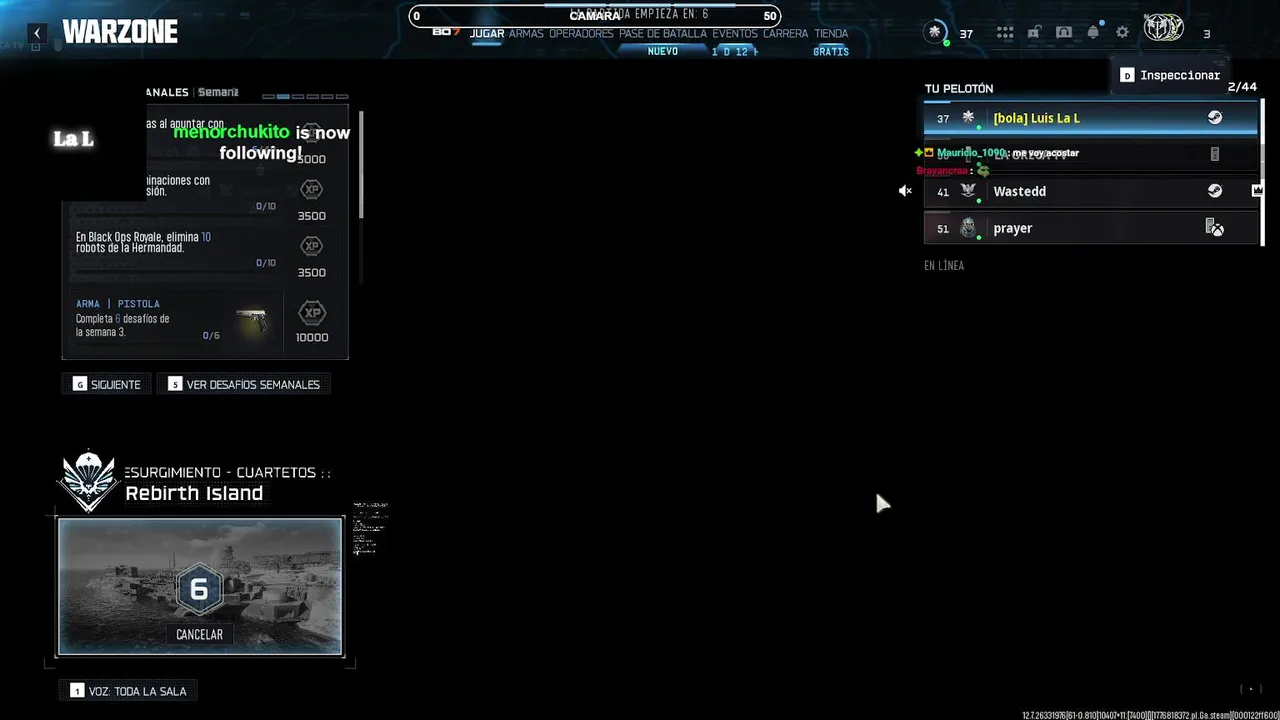The width and height of the screenshot is (1280, 720).
Task: Open the social party icon in header
Action: click(x=1064, y=33)
